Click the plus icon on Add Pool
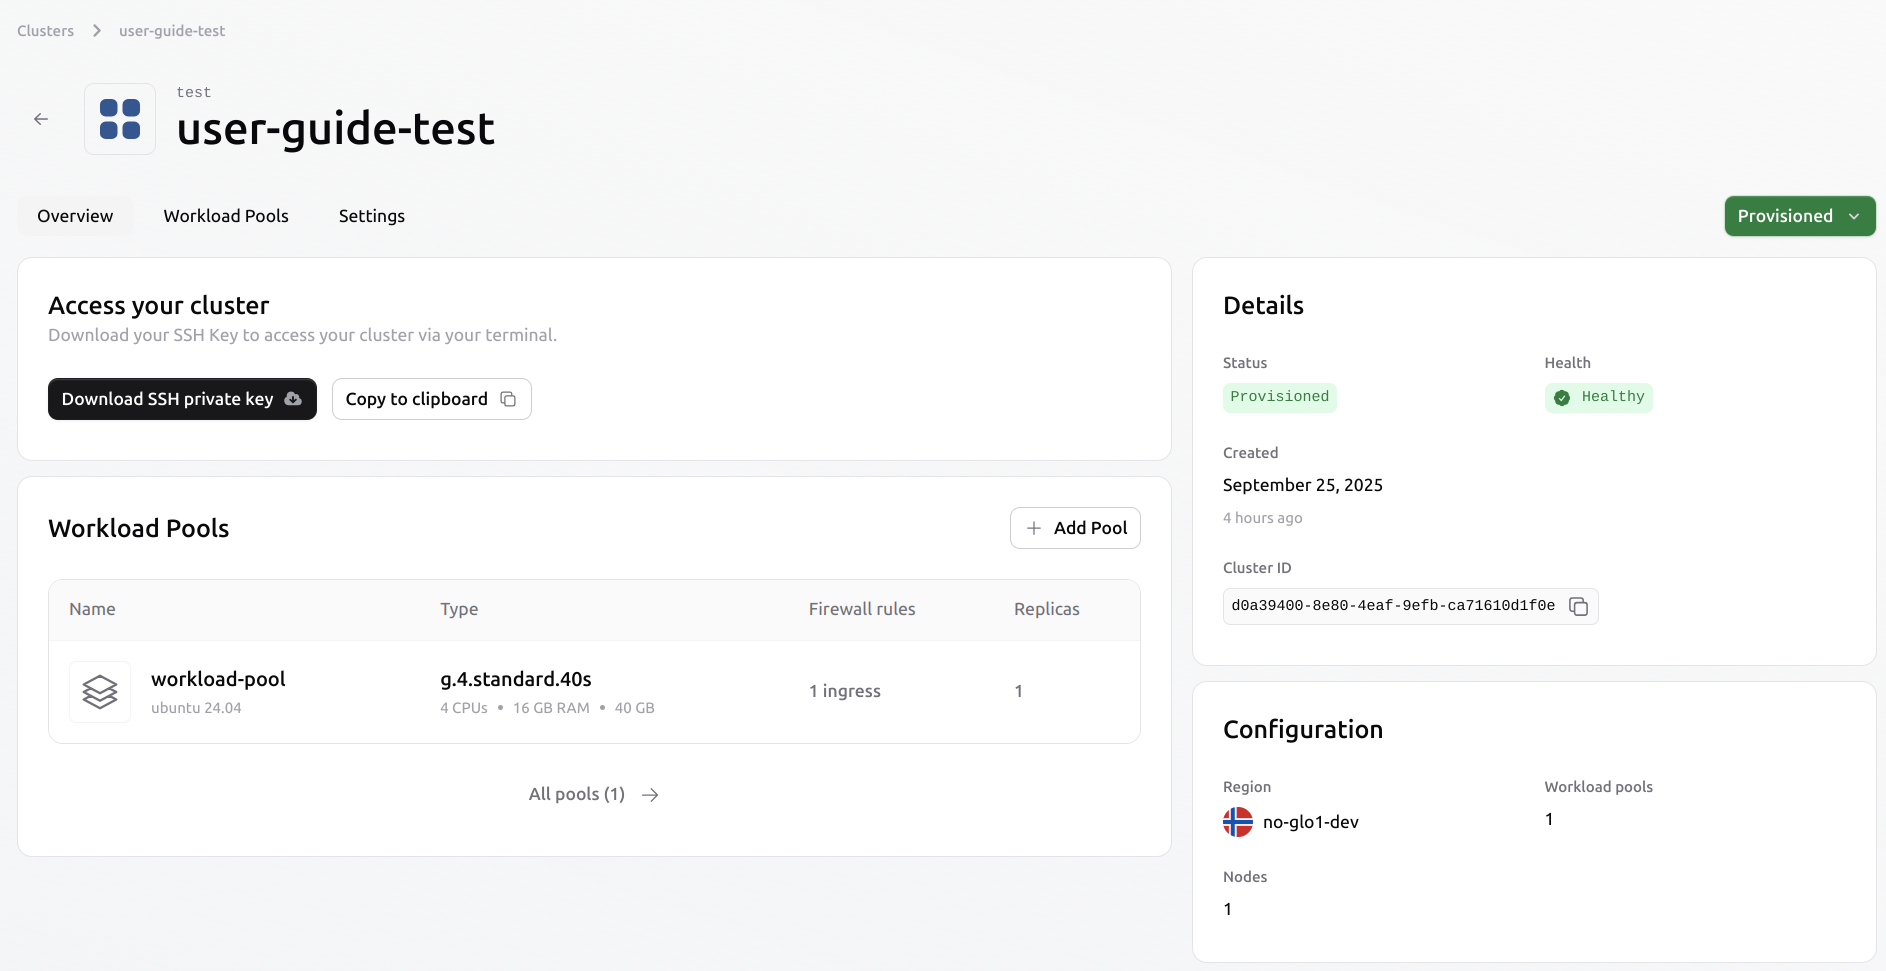1886x971 pixels. point(1036,528)
